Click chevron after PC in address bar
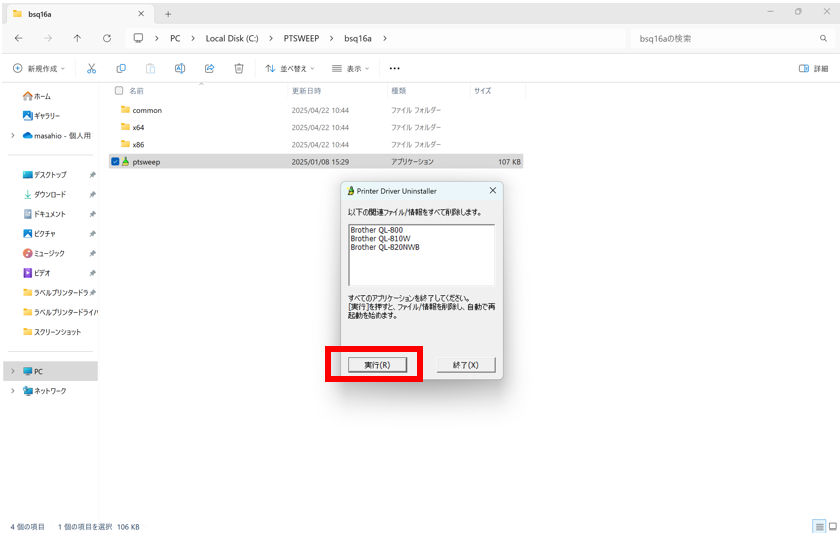Screen dimensions: 840x533 point(193,39)
